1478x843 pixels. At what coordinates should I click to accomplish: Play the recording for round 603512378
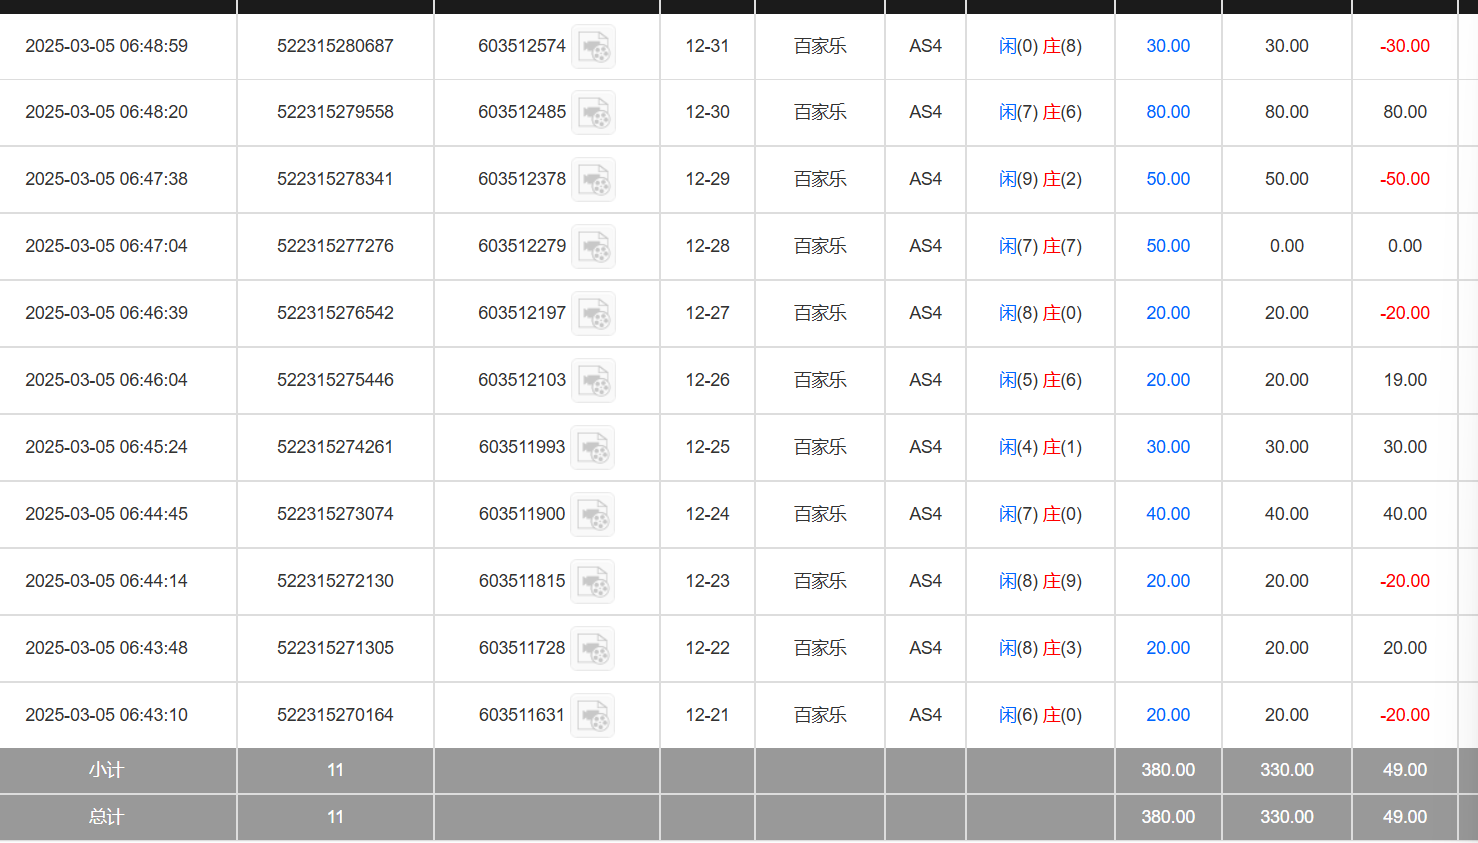coord(593,180)
